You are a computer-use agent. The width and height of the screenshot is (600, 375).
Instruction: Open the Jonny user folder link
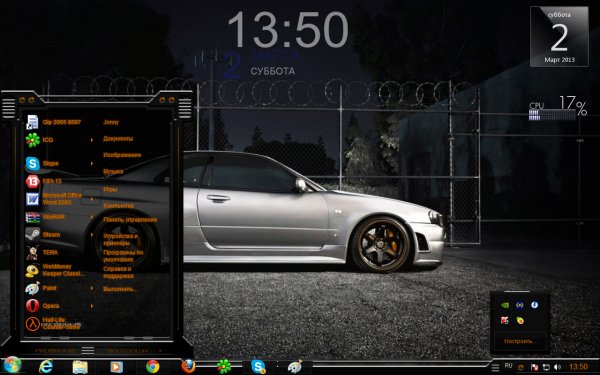(x=111, y=122)
